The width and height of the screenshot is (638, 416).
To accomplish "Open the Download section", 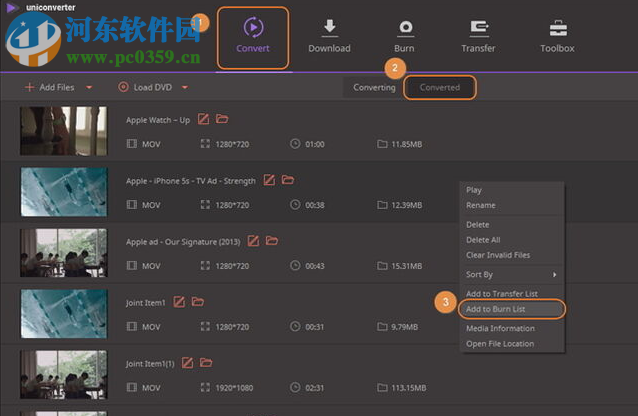I will pyautogui.click(x=329, y=37).
